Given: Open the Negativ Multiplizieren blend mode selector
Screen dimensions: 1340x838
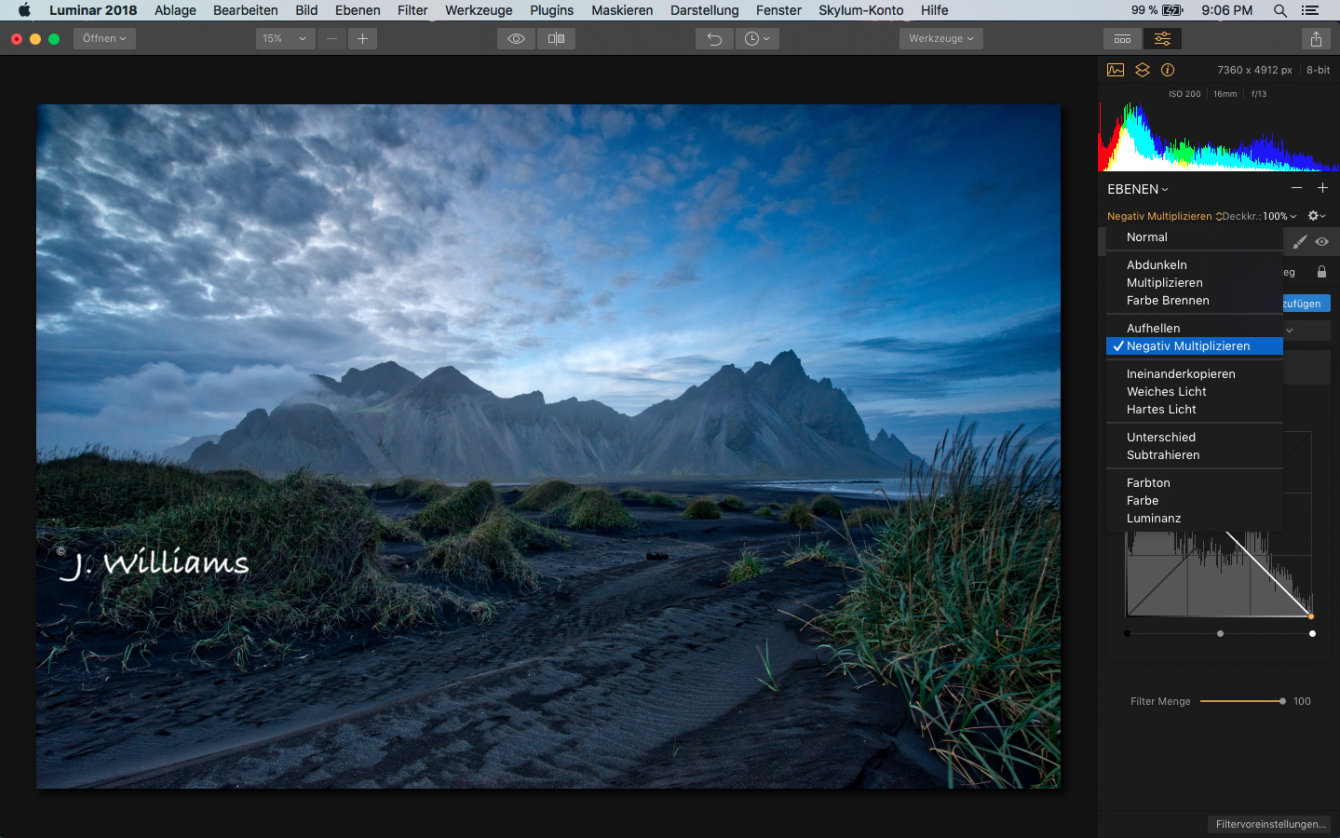Looking at the screenshot, I should point(1165,216).
